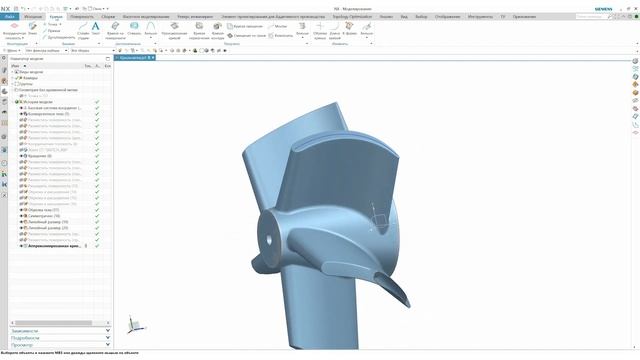The height and width of the screenshot is (360, 640).
Task: Expand the Камеры tree node
Action: pyautogui.click(x=12, y=78)
